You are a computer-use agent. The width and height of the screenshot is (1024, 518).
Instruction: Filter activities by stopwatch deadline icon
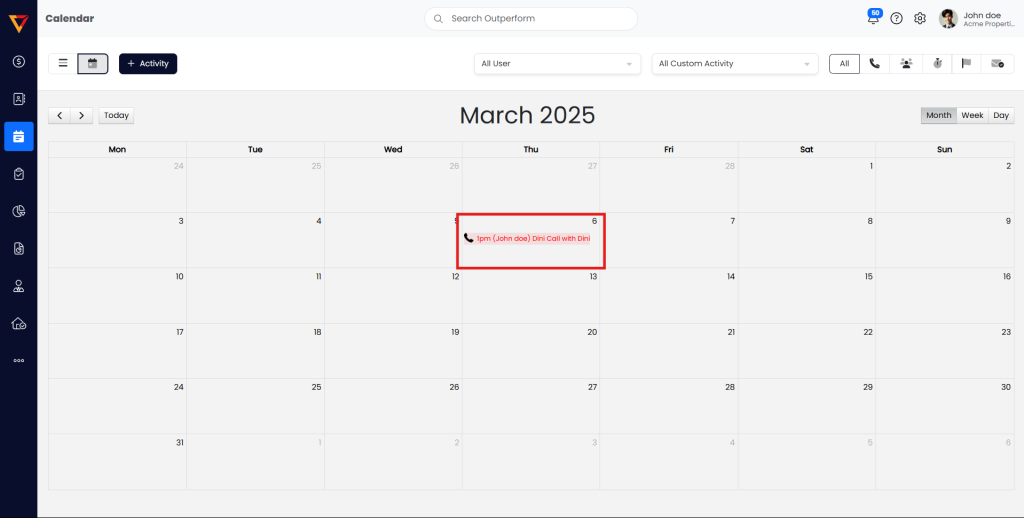[936, 63]
